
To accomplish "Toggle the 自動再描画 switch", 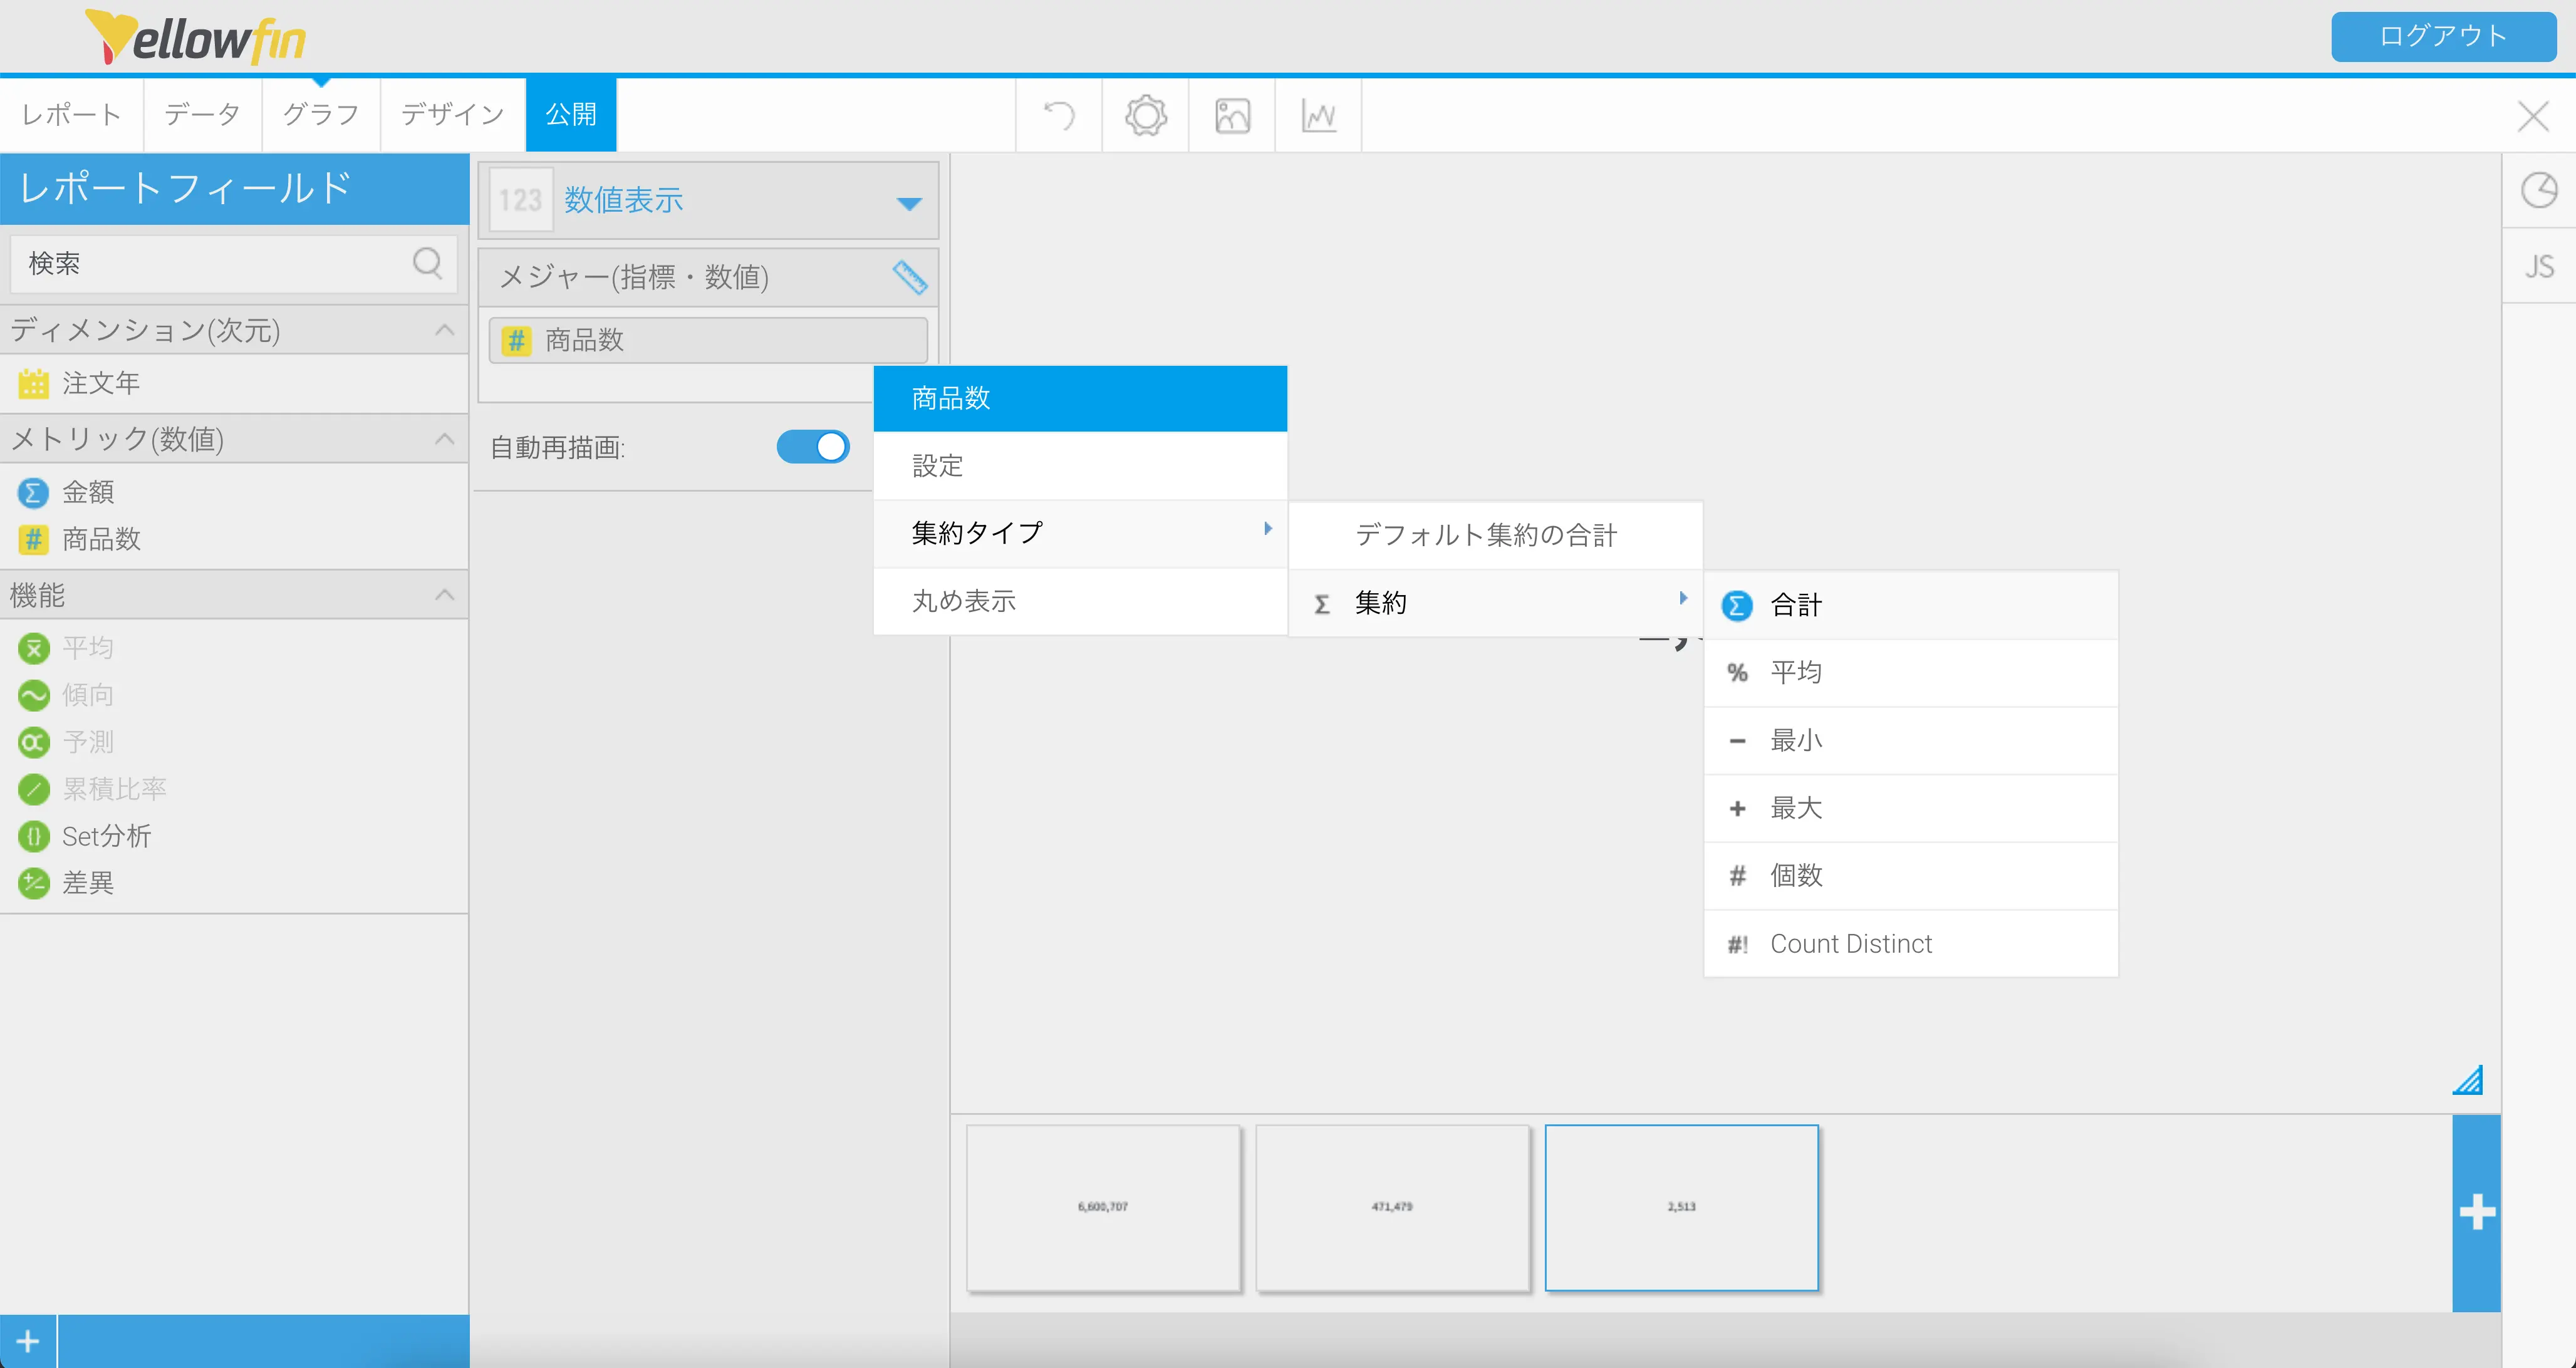I will pyautogui.click(x=813, y=447).
